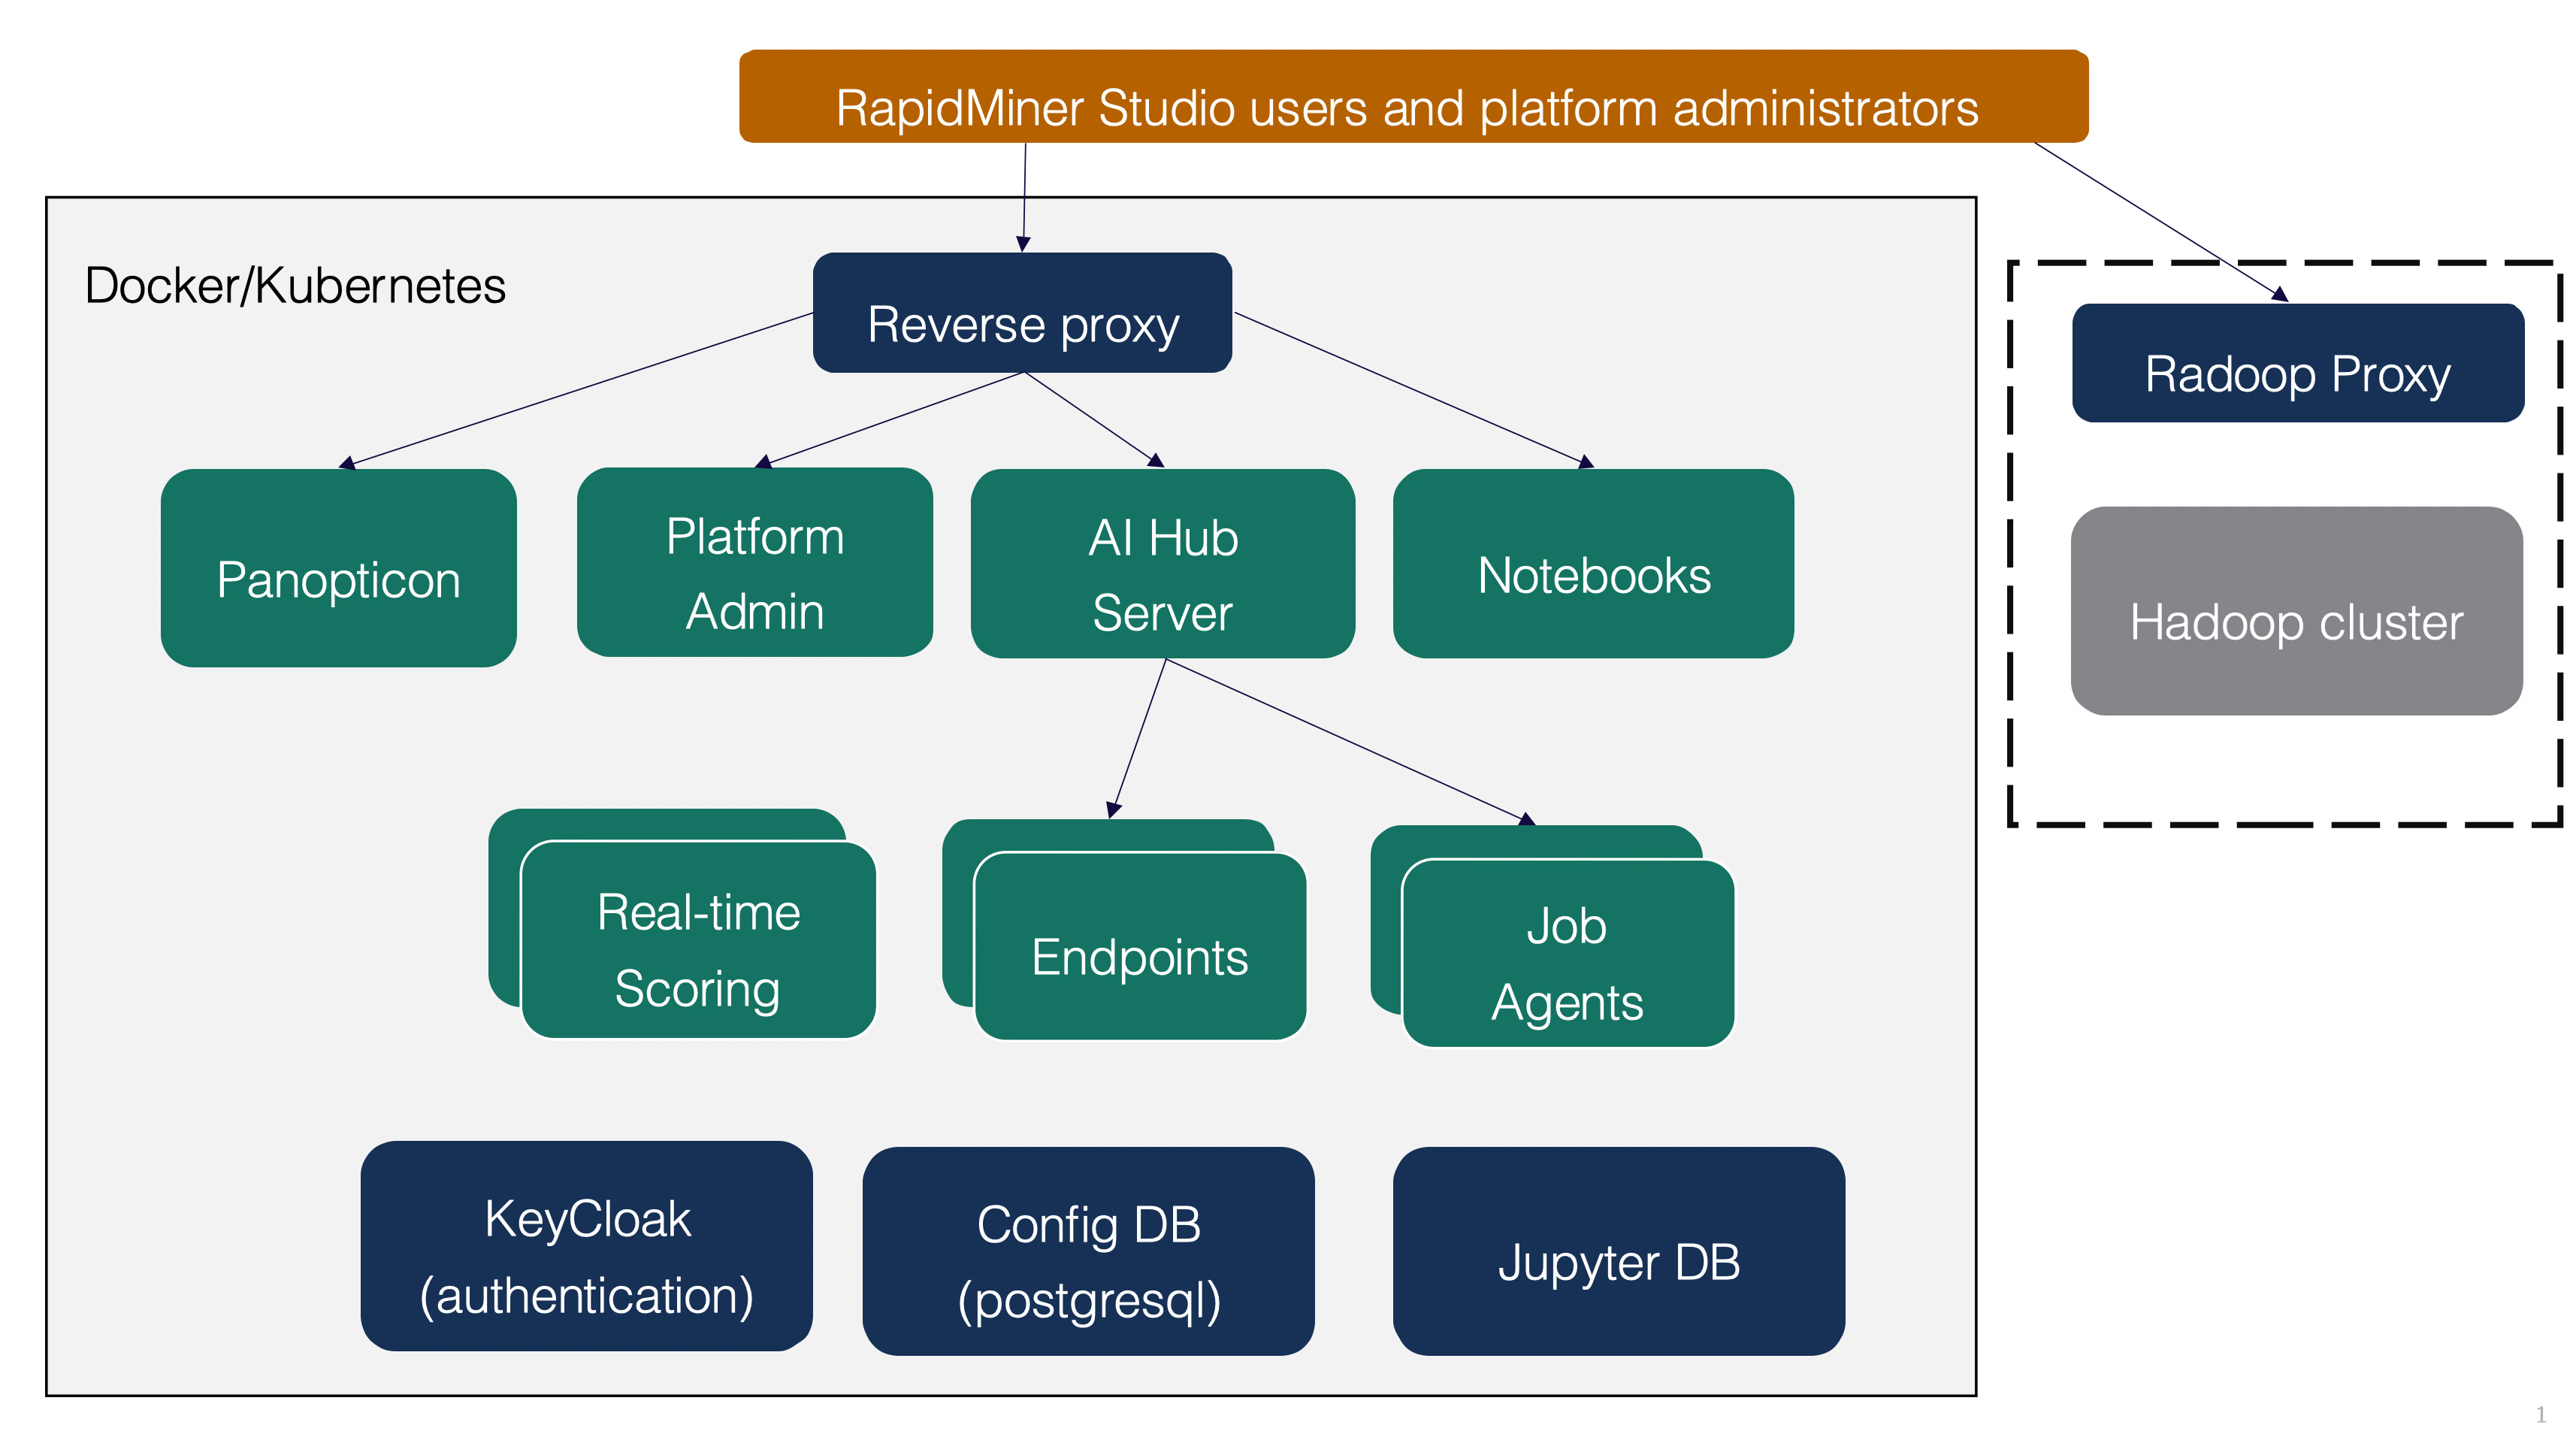Select the KeyCloak authentication node

pos(586,1246)
